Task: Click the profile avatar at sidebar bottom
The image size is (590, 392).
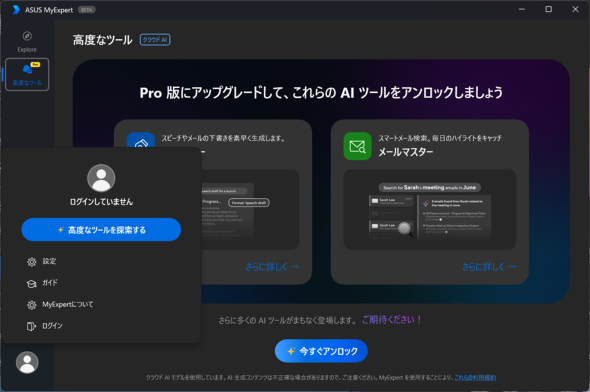Action: pos(27,362)
